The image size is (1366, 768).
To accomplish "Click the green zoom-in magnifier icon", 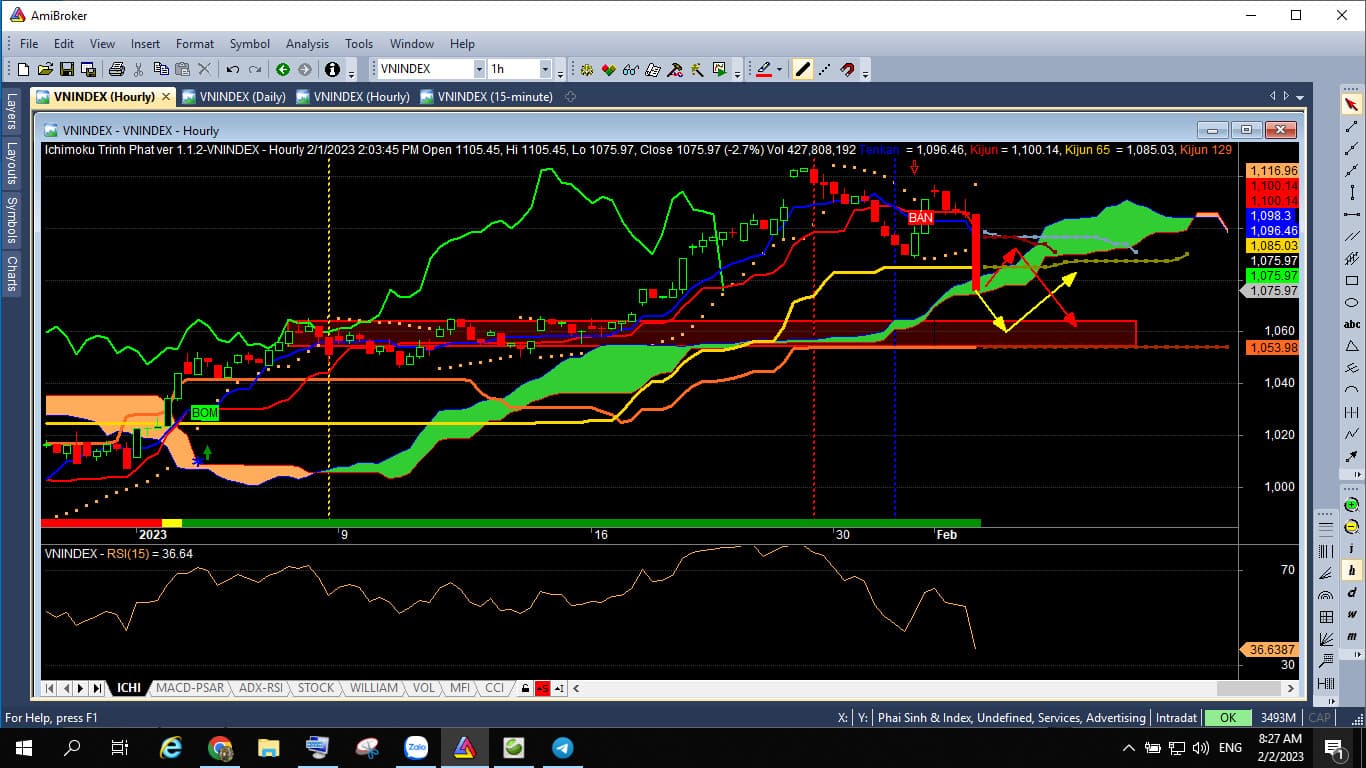I will point(1352,506).
